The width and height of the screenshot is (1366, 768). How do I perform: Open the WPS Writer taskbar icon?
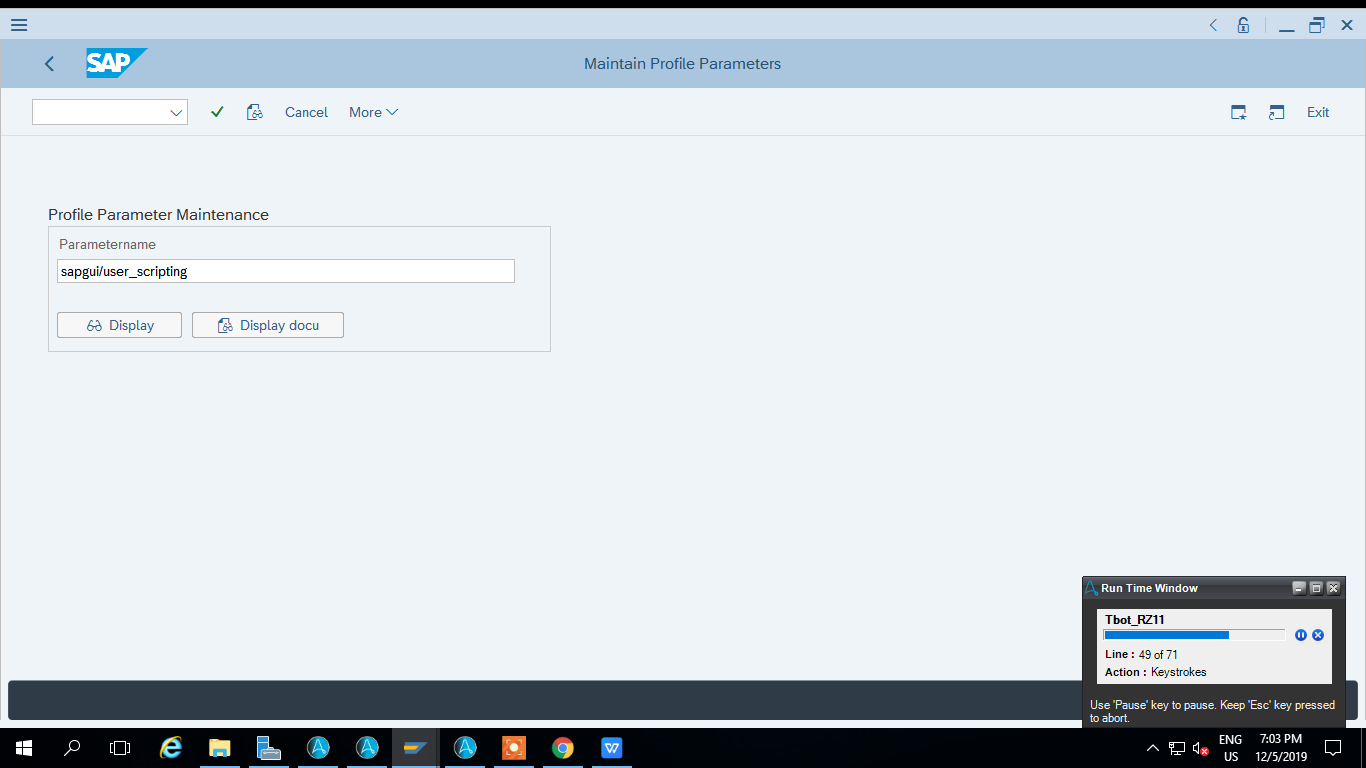click(x=612, y=748)
